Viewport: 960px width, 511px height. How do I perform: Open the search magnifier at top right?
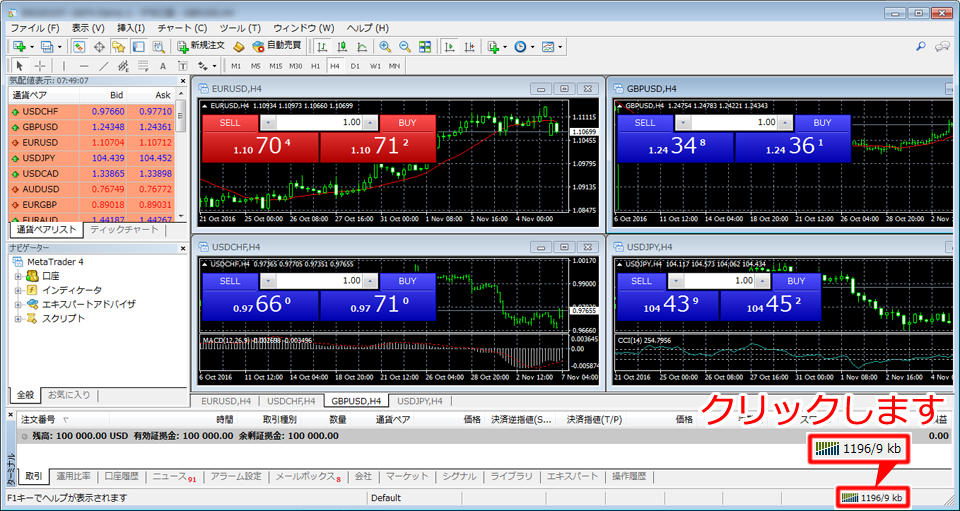tap(920, 46)
